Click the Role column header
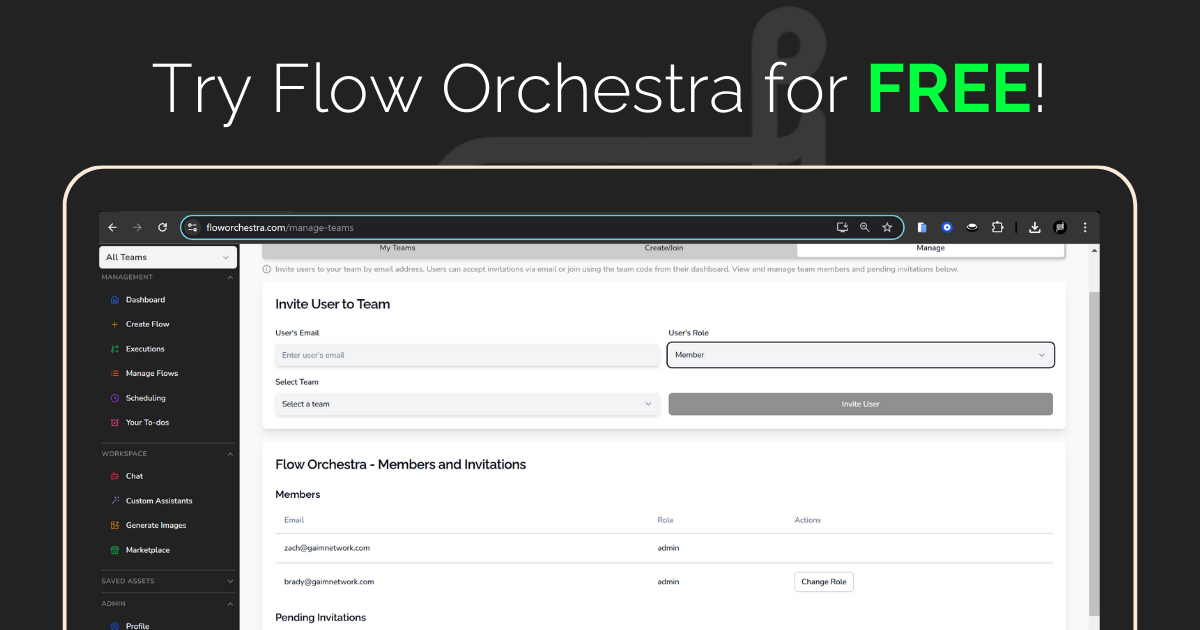 (x=665, y=520)
